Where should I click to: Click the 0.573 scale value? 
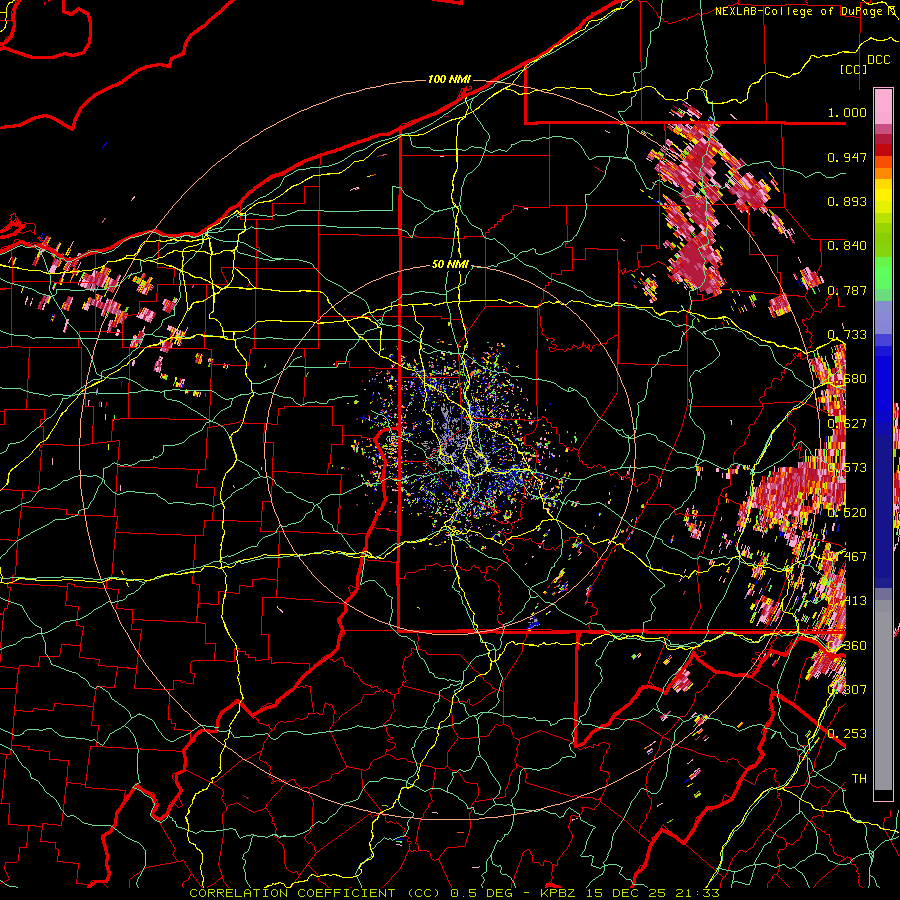(x=847, y=467)
